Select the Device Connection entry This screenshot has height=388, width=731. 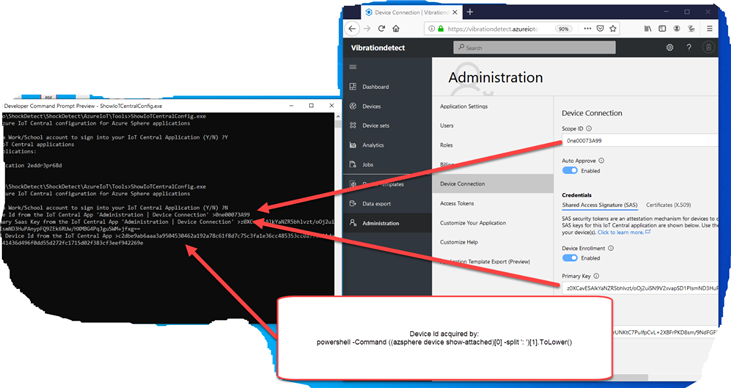click(493, 184)
